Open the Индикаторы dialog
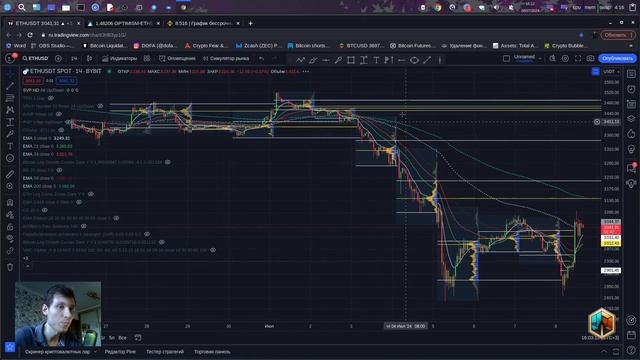 click(x=119, y=59)
